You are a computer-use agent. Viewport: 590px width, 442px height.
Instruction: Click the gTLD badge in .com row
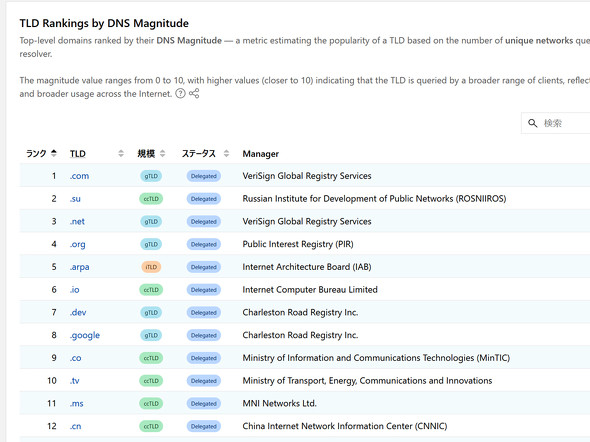tap(151, 176)
